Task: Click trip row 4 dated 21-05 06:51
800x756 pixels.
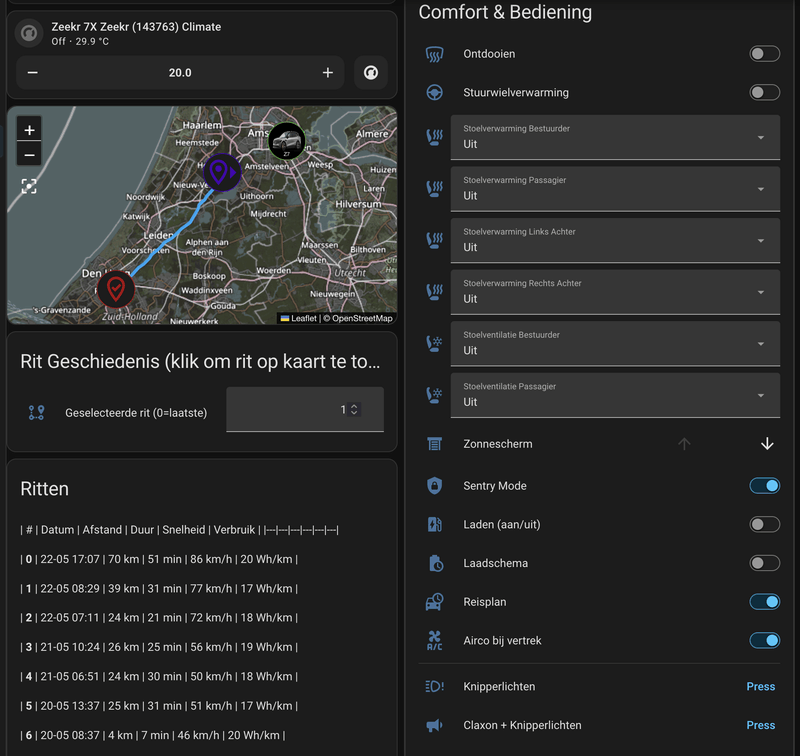Action: pyautogui.click(x=159, y=676)
